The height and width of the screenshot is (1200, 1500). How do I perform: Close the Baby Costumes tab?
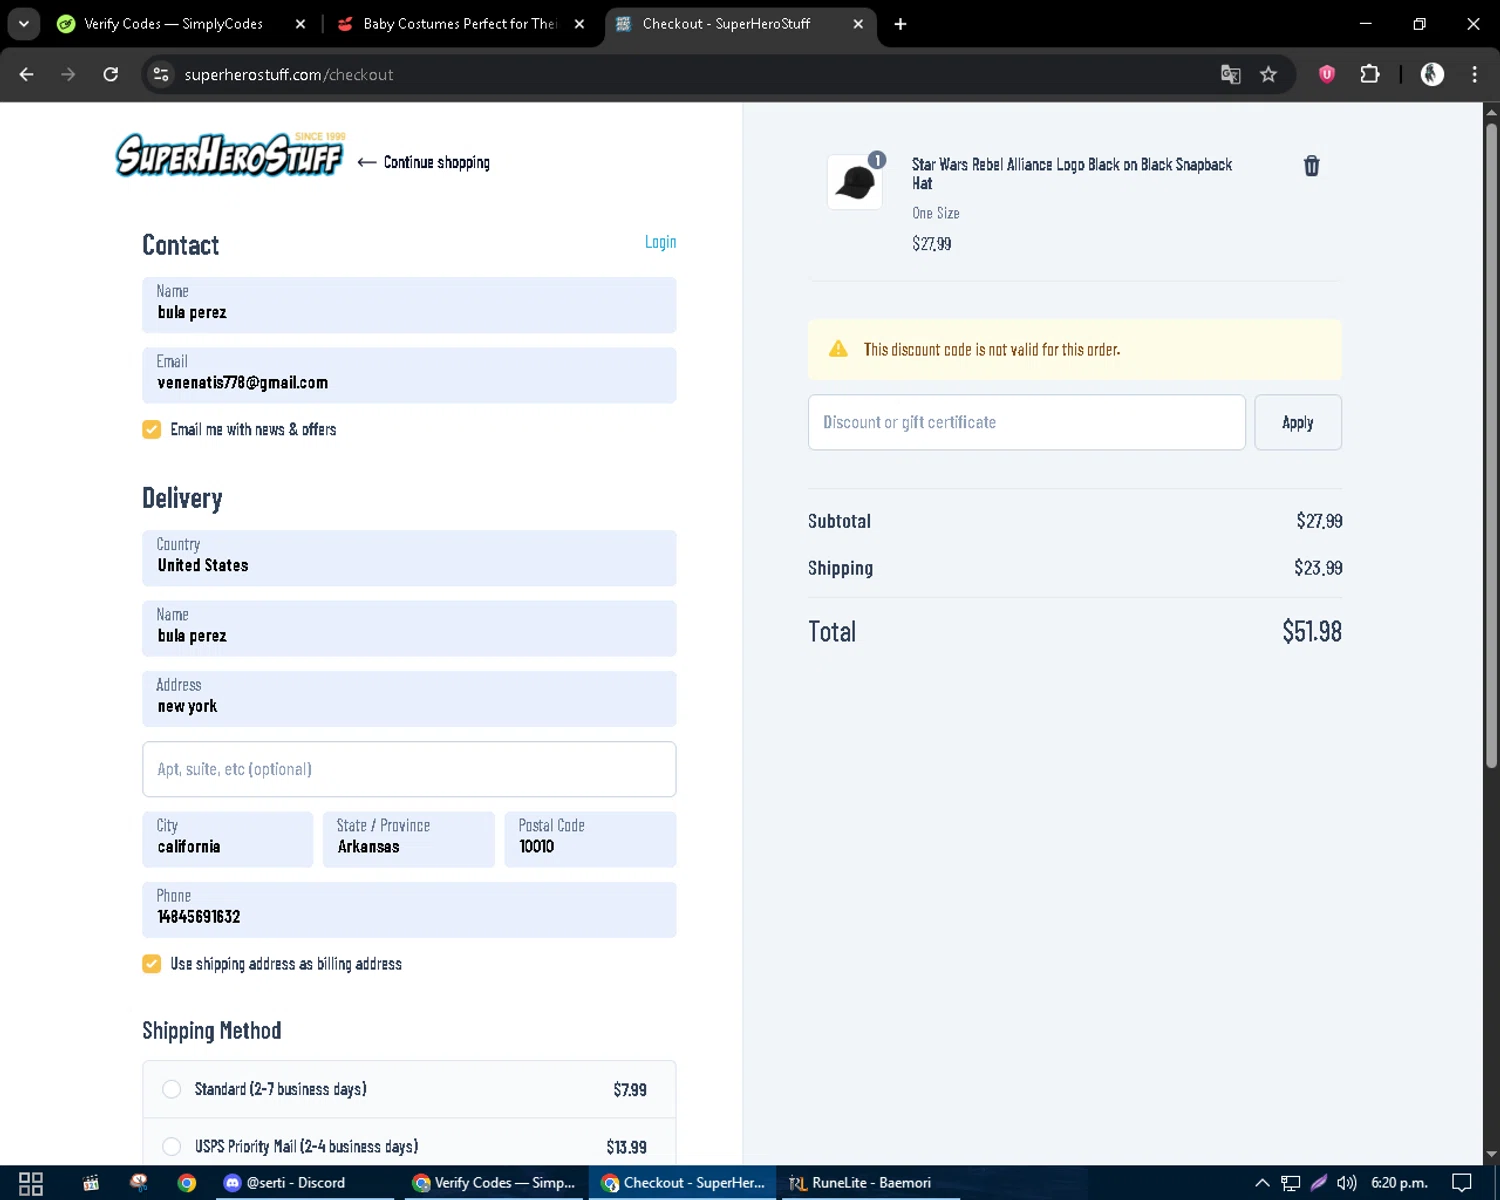click(579, 24)
